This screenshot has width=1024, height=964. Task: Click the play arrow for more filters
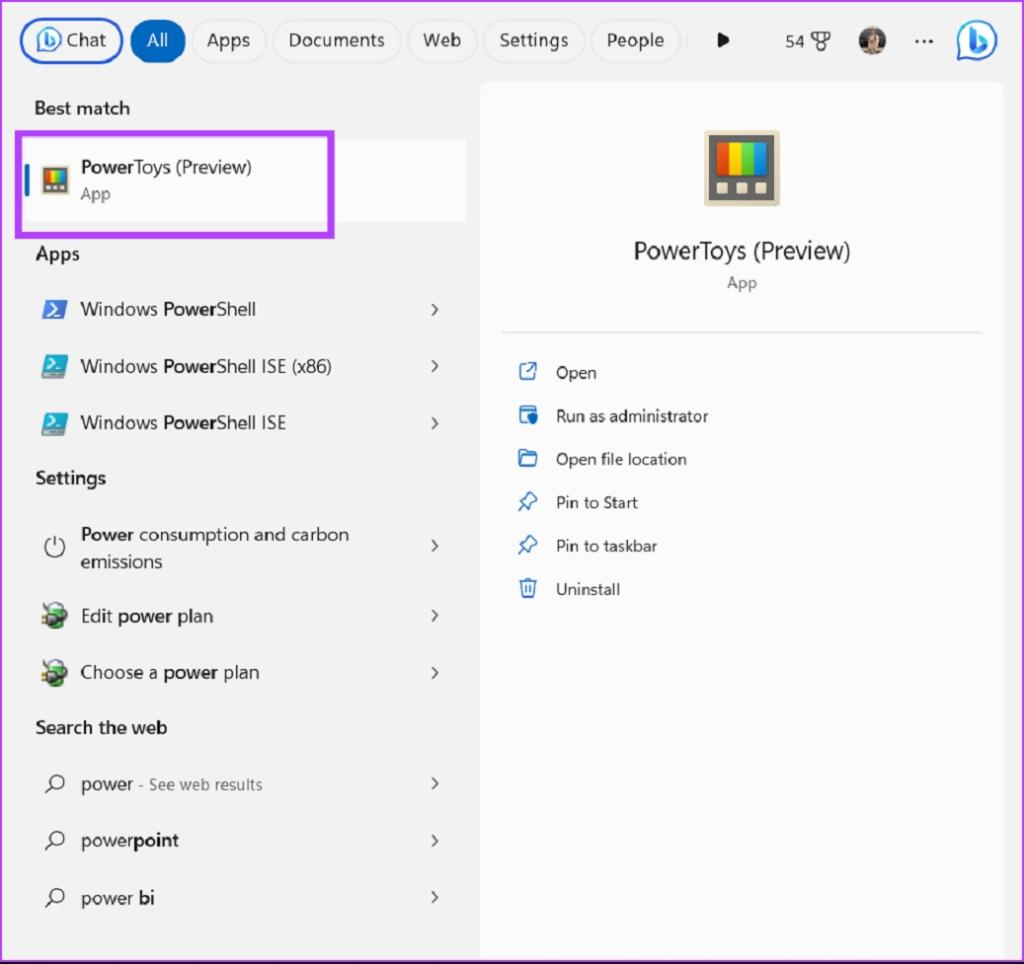click(x=722, y=40)
